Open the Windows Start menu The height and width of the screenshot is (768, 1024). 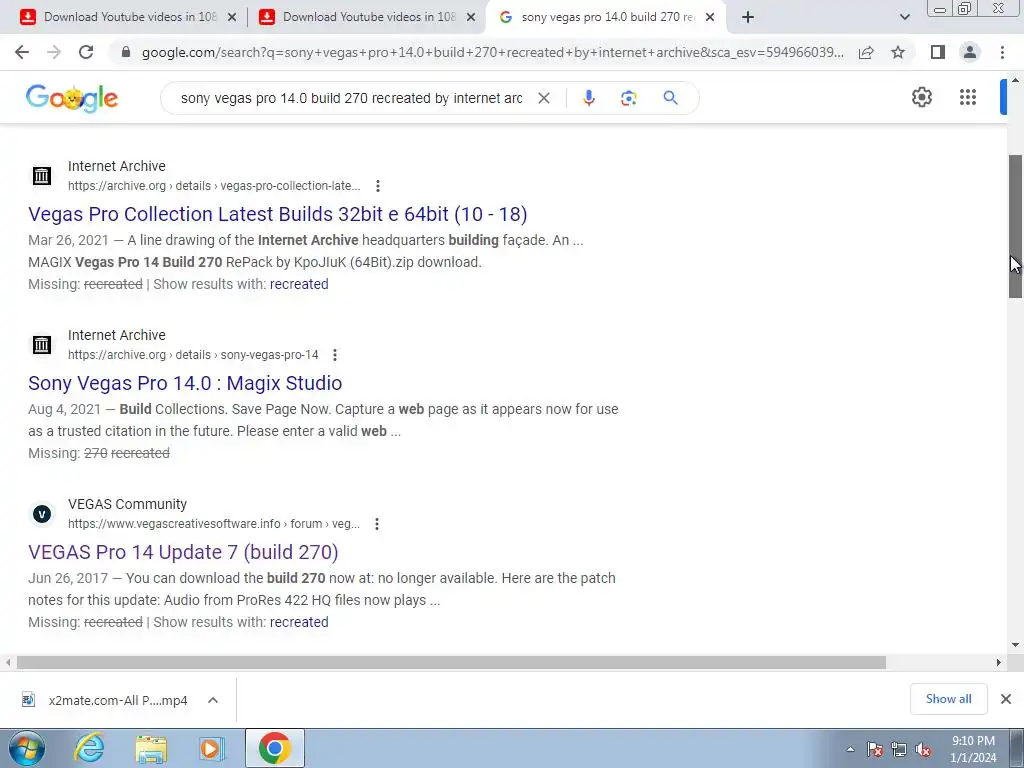coord(27,749)
